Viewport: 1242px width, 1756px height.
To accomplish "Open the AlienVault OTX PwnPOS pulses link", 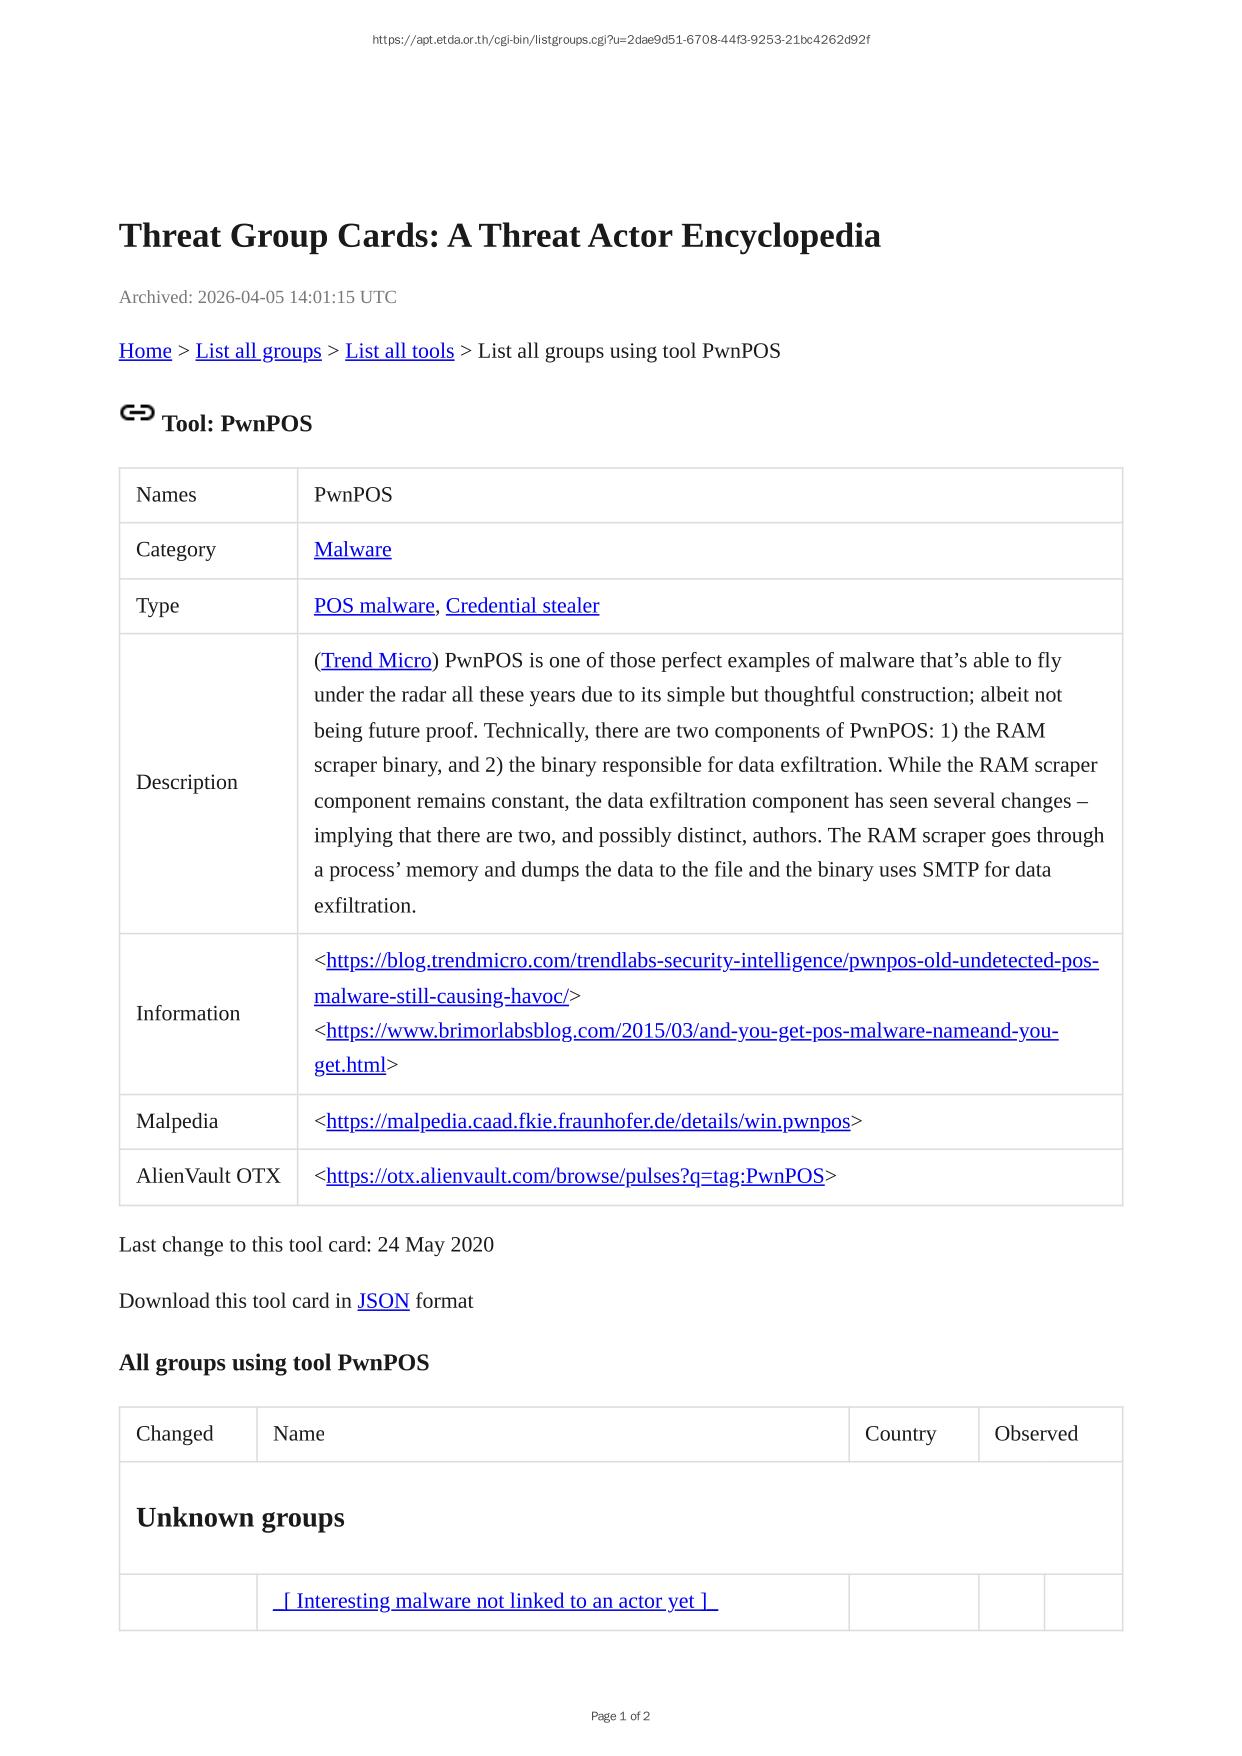I will point(575,1177).
